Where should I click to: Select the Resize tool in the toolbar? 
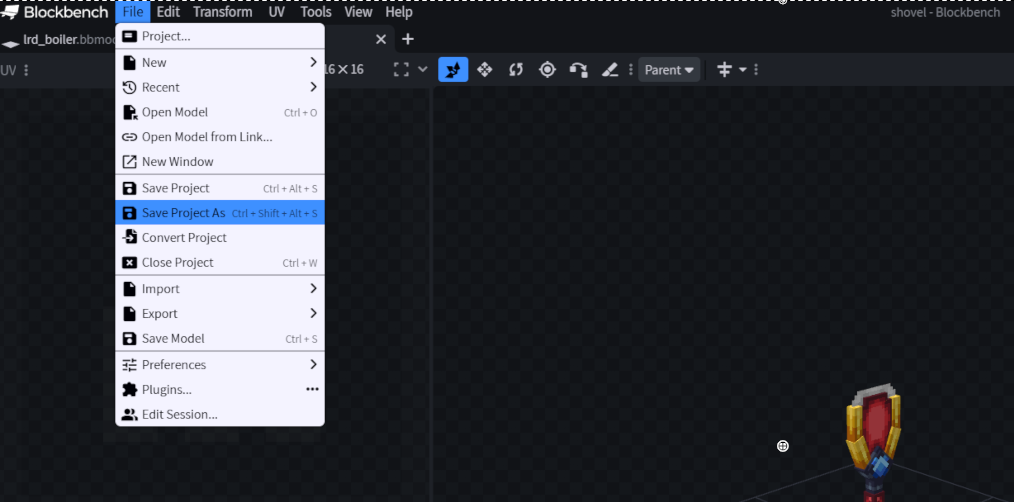pos(484,70)
